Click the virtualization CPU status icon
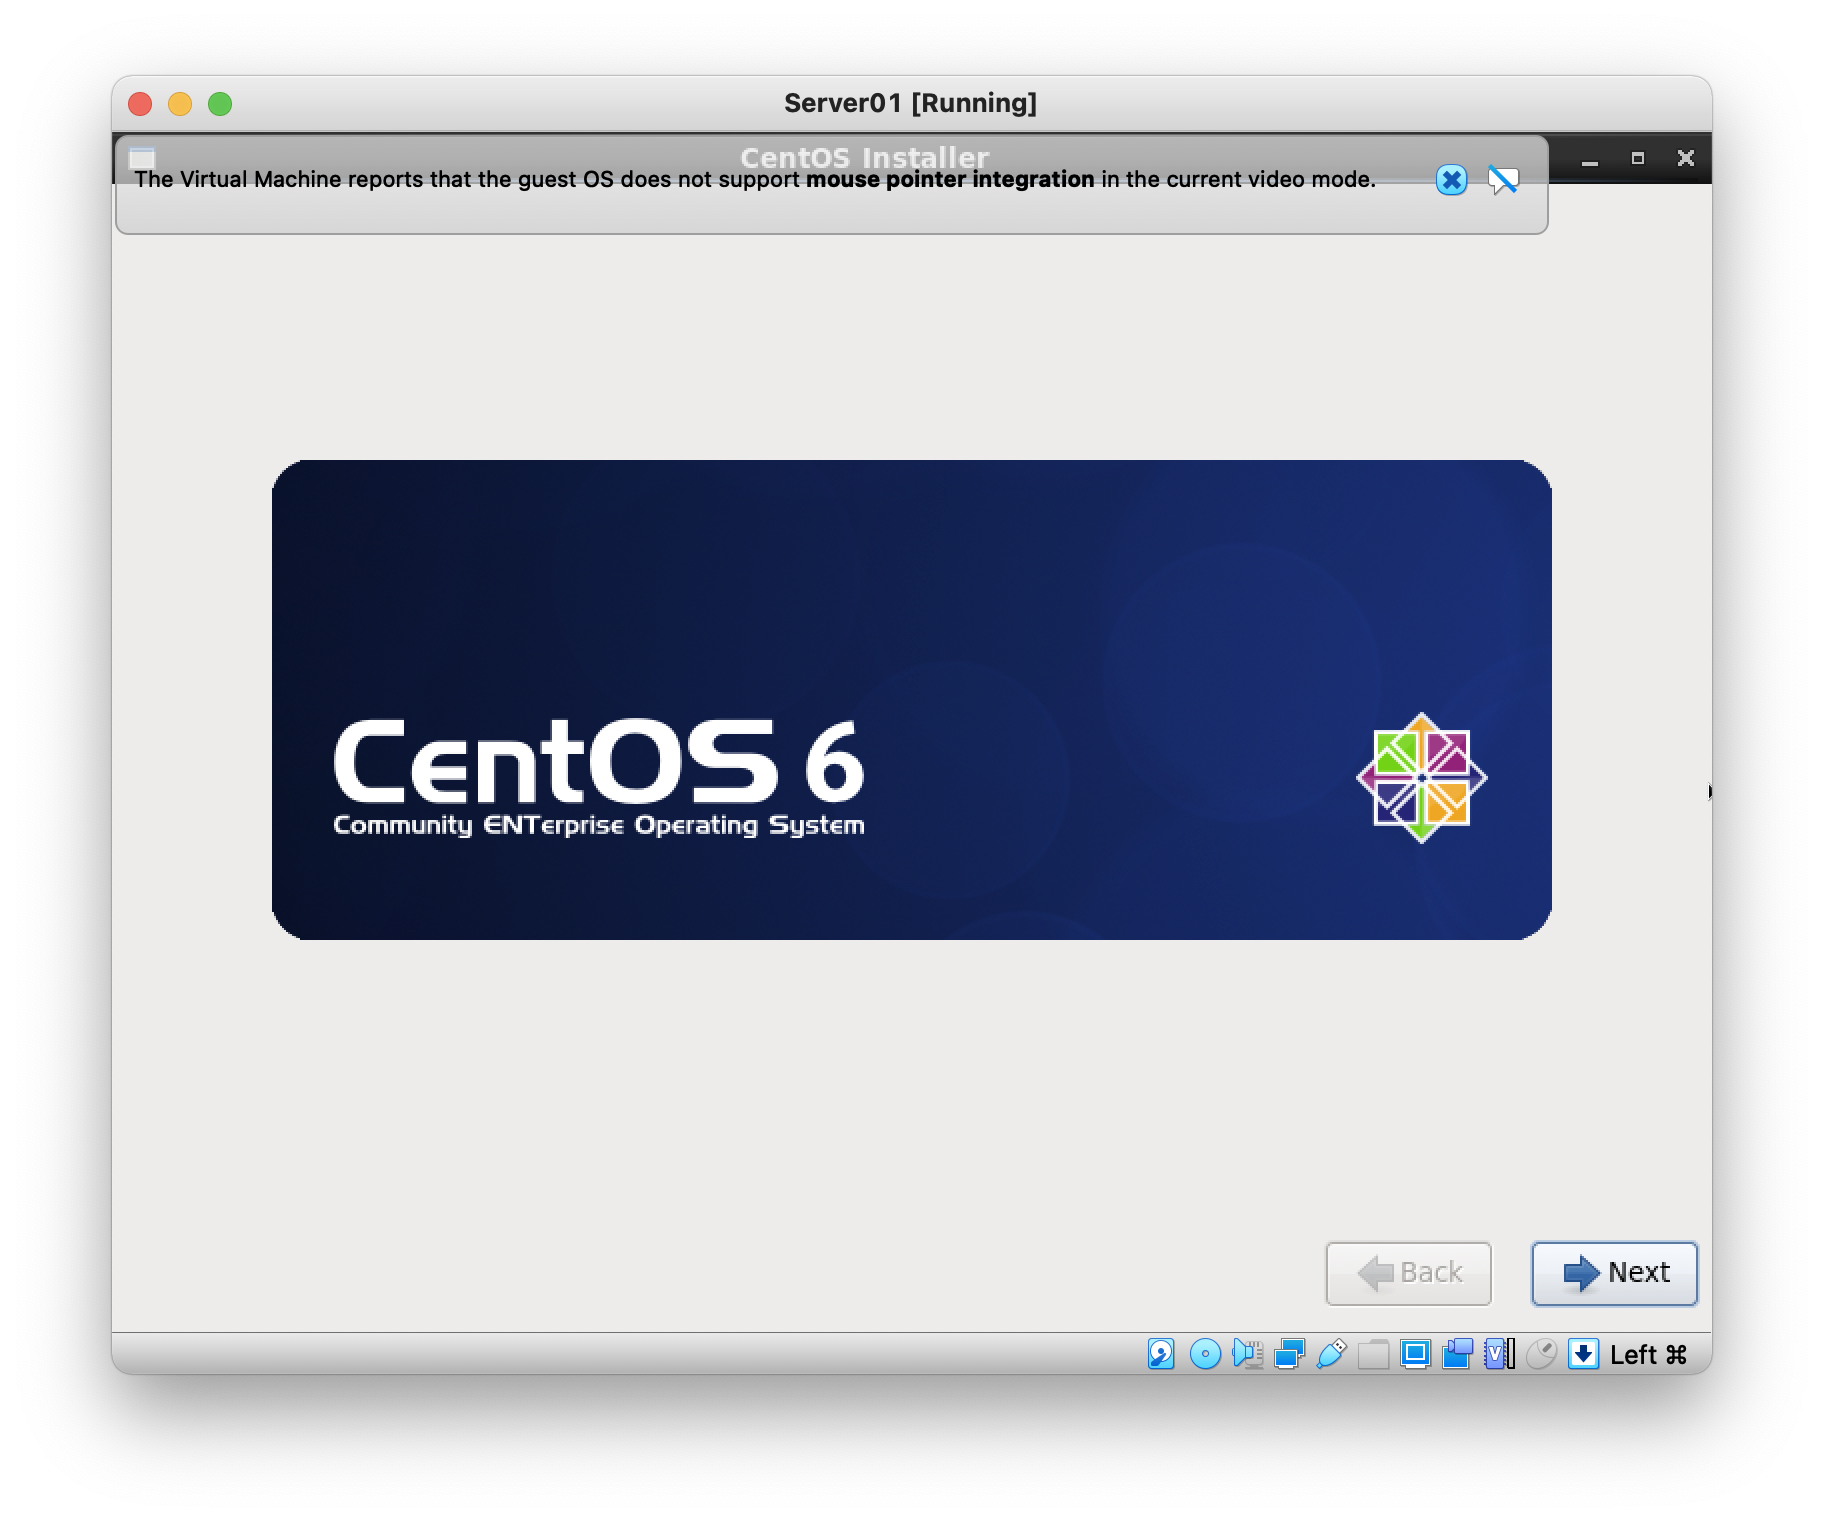The height and width of the screenshot is (1522, 1824). coord(1500,1354)
